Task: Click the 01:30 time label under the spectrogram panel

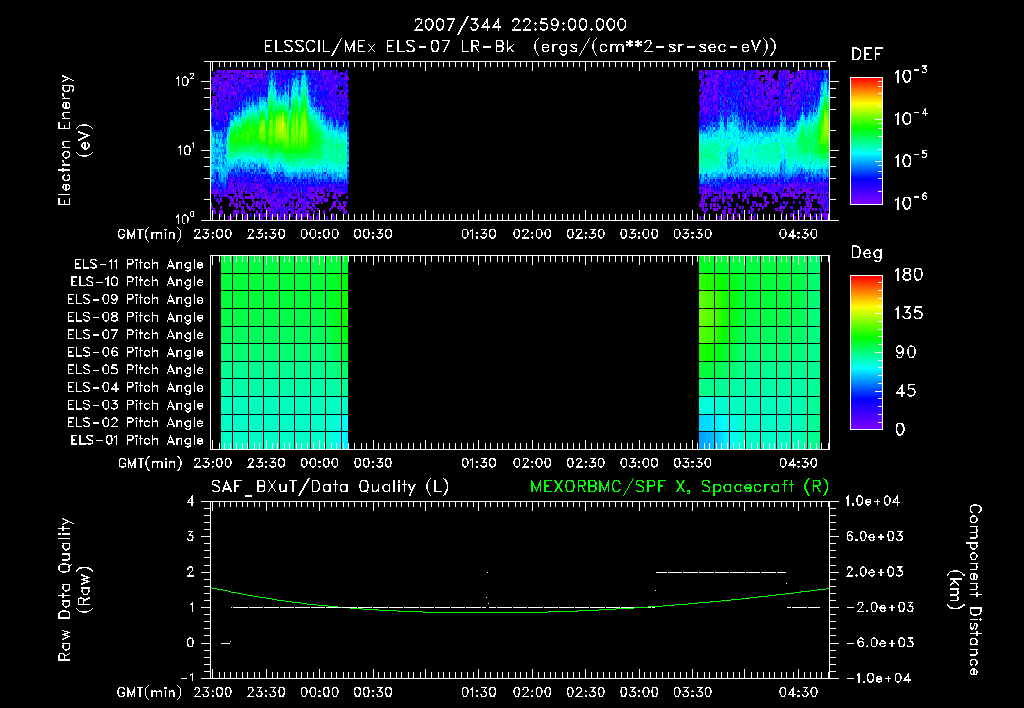Action: (x=479, y=234)
